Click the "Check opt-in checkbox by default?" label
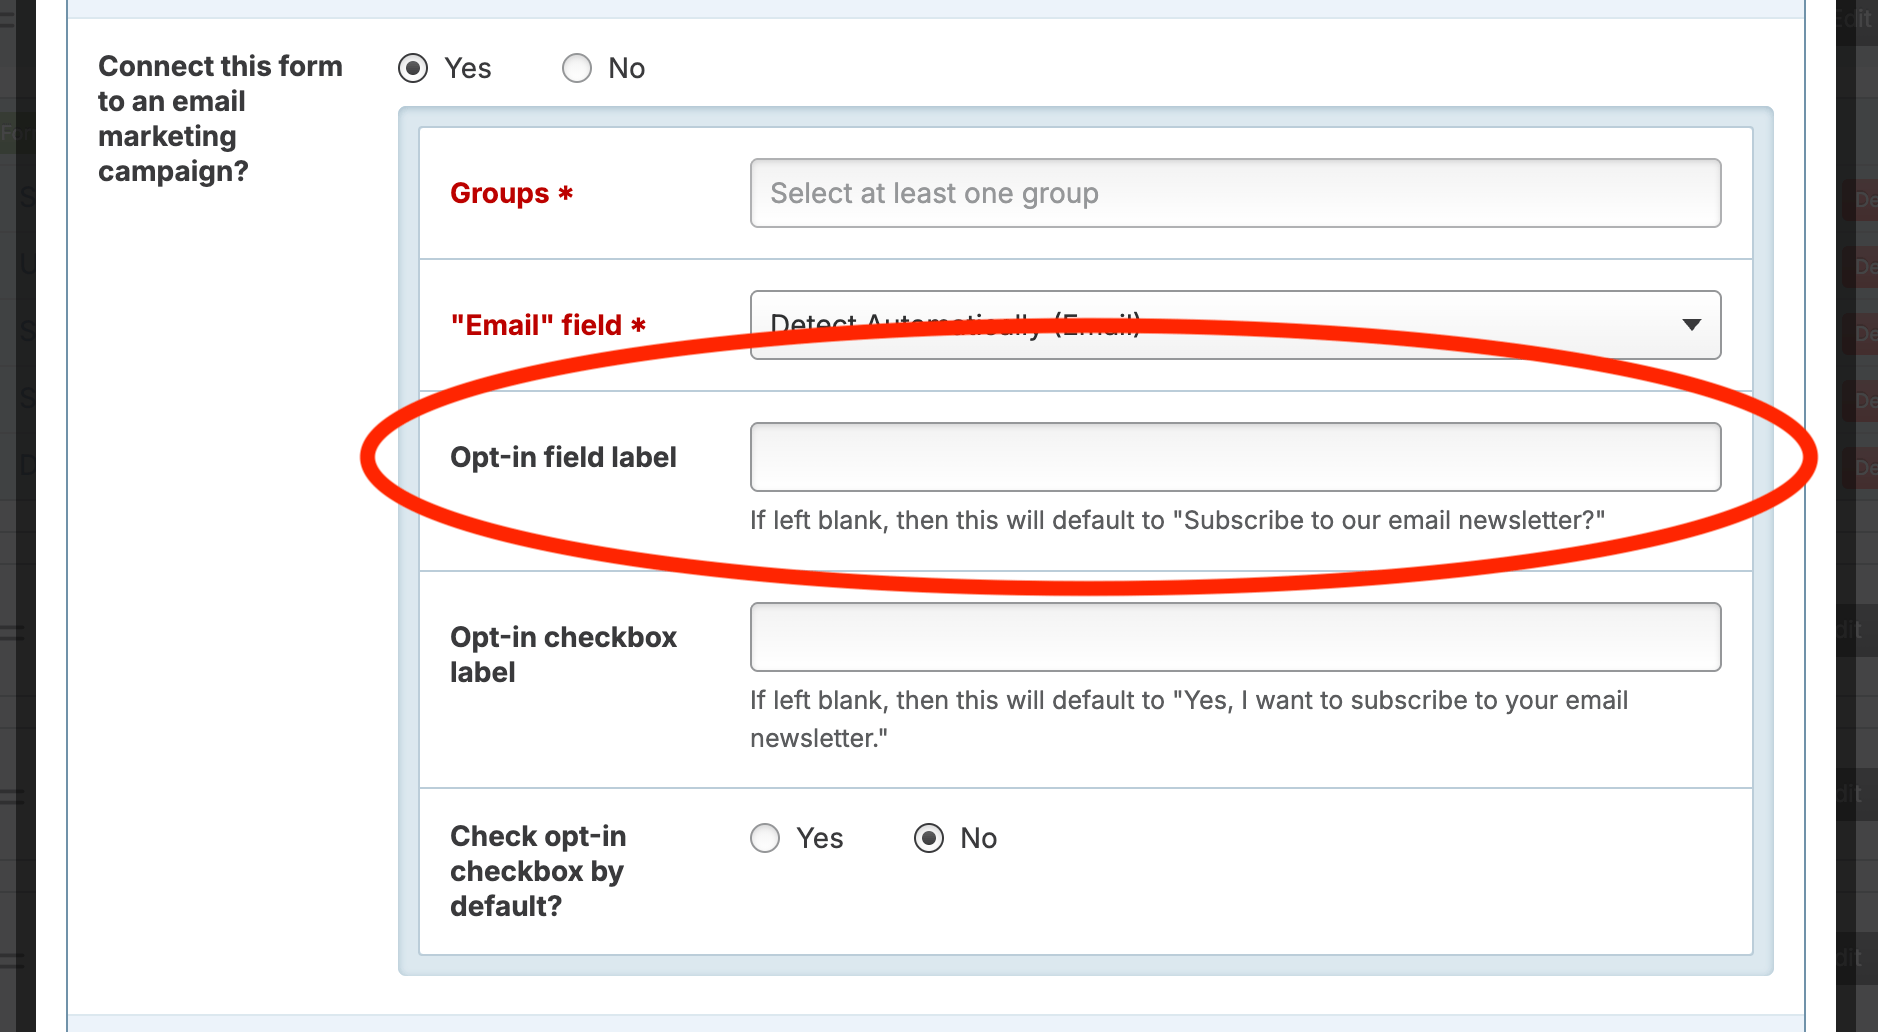Screen dimensions: 1878x1032 tap(539, 871)
